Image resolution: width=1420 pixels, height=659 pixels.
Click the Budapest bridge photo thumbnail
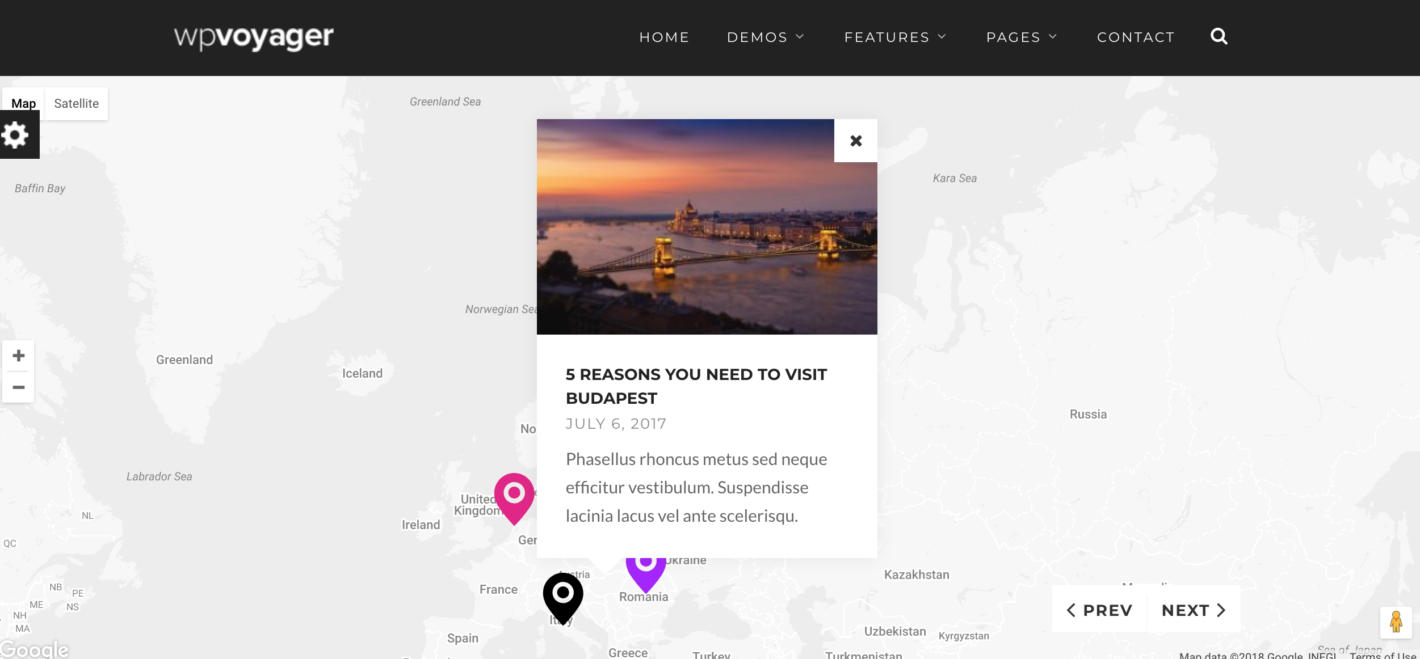pos(707,227)
